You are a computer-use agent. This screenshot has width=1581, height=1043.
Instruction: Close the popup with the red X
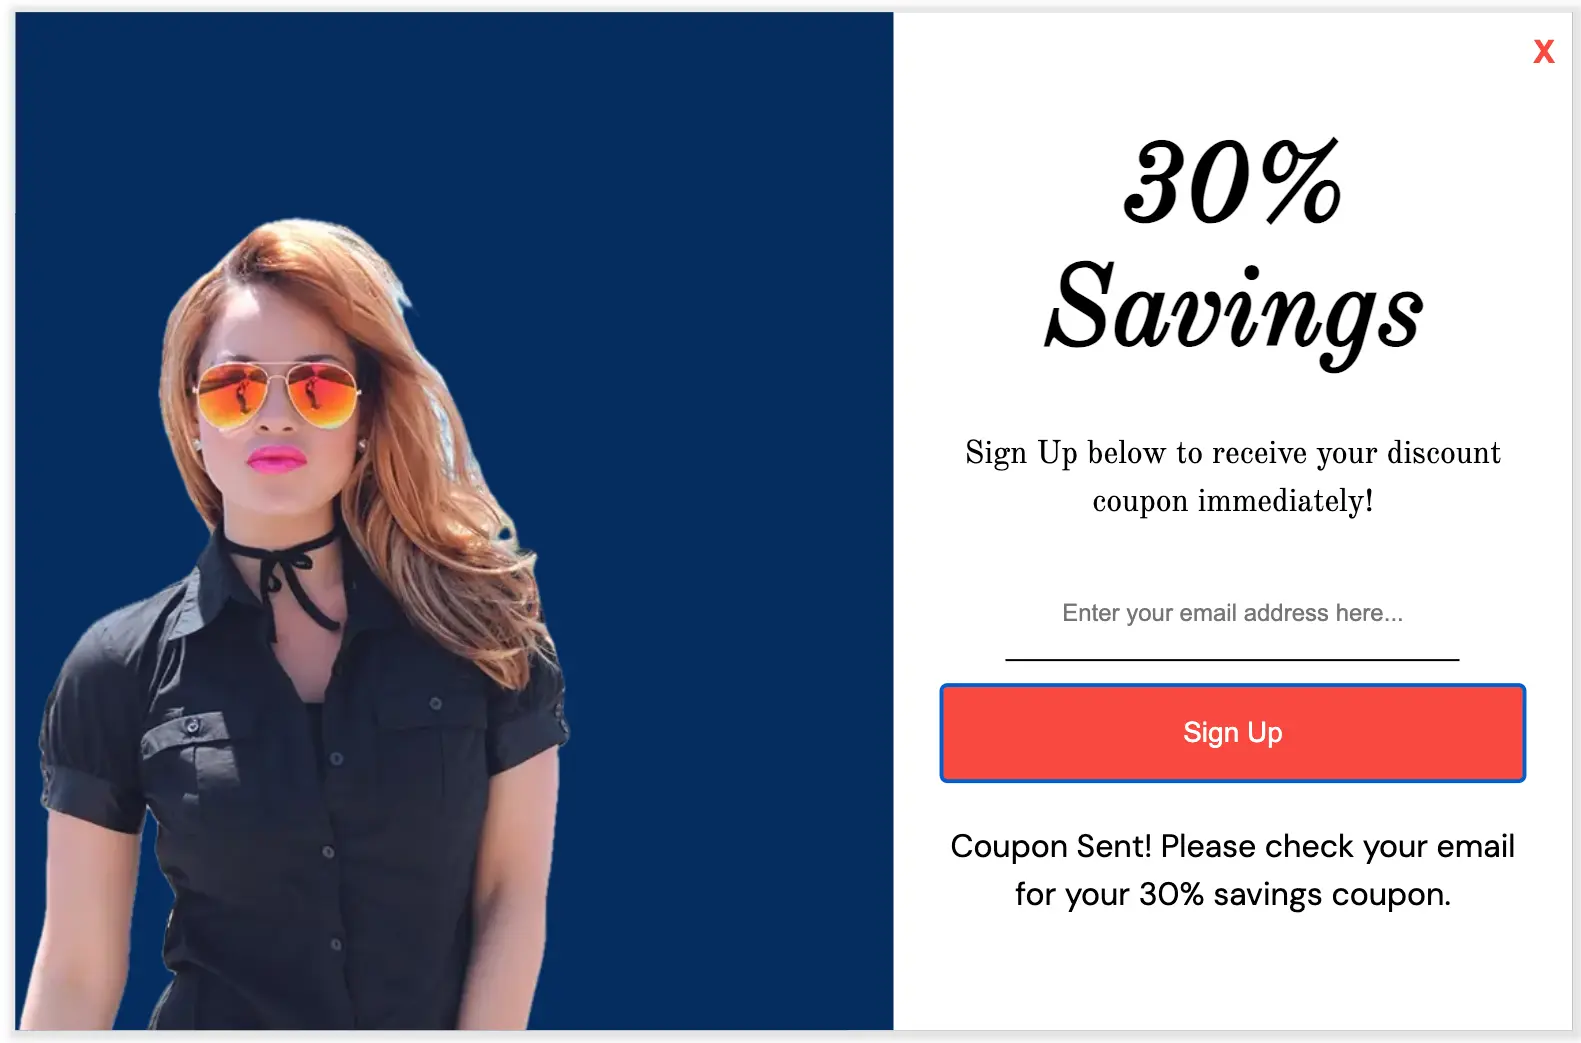(1543, 52)
